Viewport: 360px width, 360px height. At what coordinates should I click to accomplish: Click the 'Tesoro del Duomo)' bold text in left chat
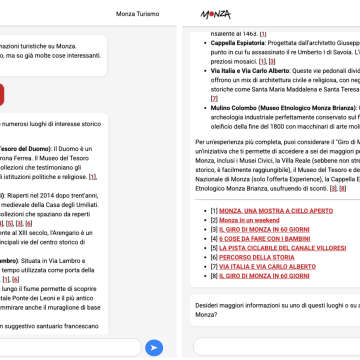25,149
